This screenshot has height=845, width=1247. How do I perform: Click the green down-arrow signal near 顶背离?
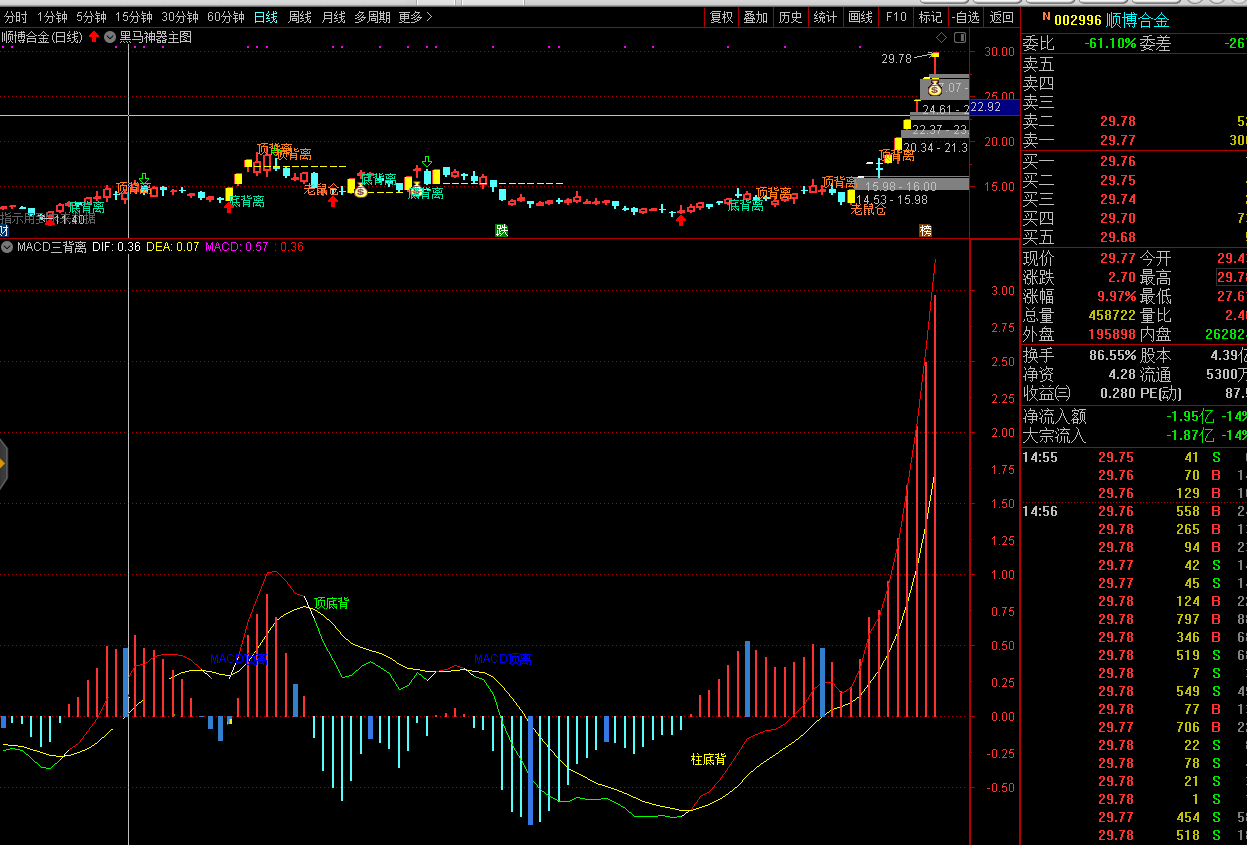pos(144,179)
